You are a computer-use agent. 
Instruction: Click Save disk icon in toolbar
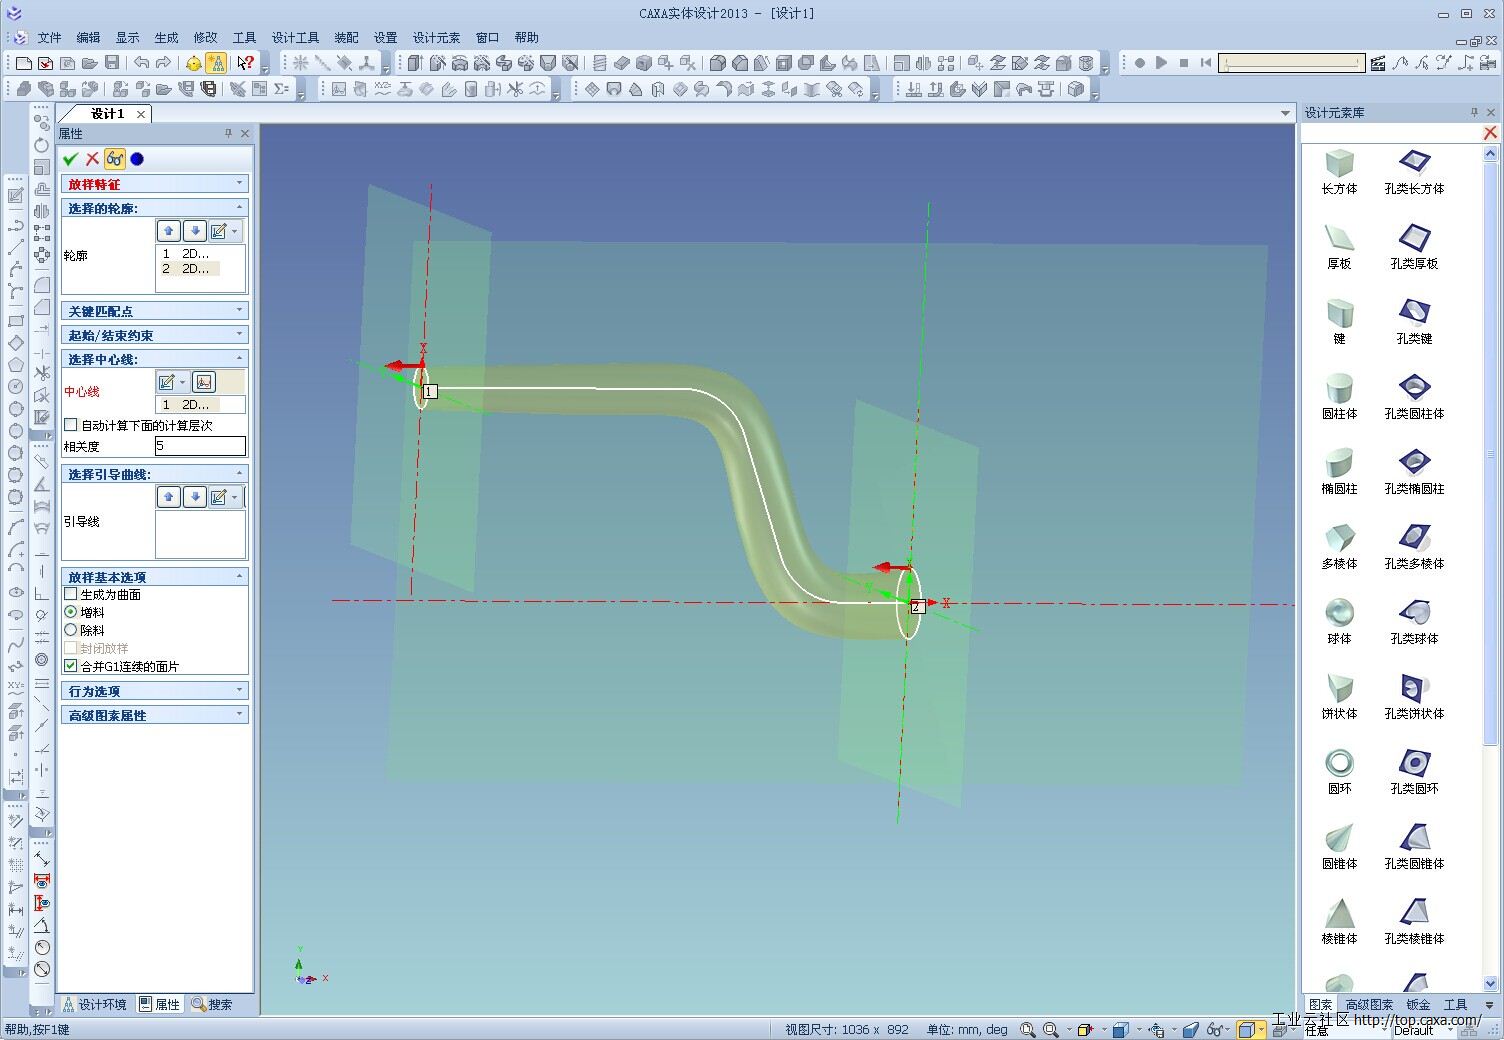(x=112, y=63)
